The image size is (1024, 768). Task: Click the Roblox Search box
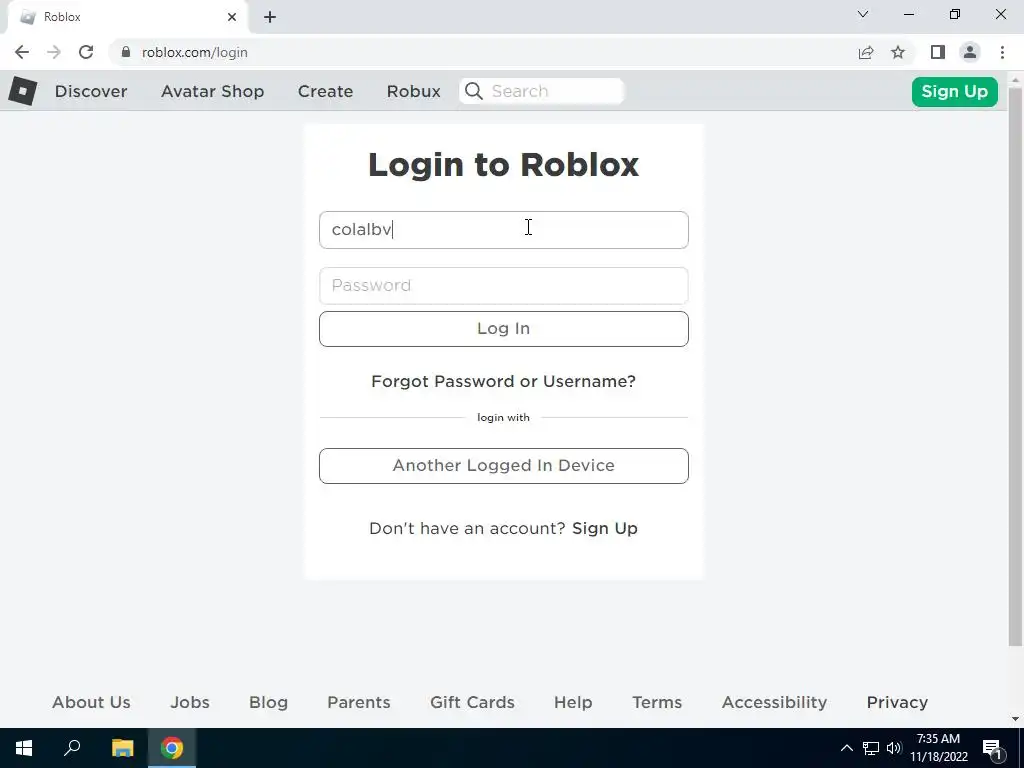[x=542, y=91]
